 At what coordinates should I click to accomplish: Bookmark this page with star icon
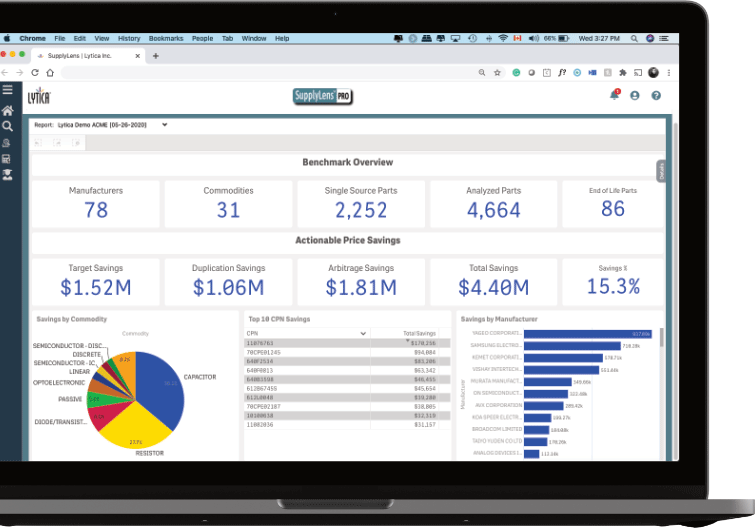[497, 73]
